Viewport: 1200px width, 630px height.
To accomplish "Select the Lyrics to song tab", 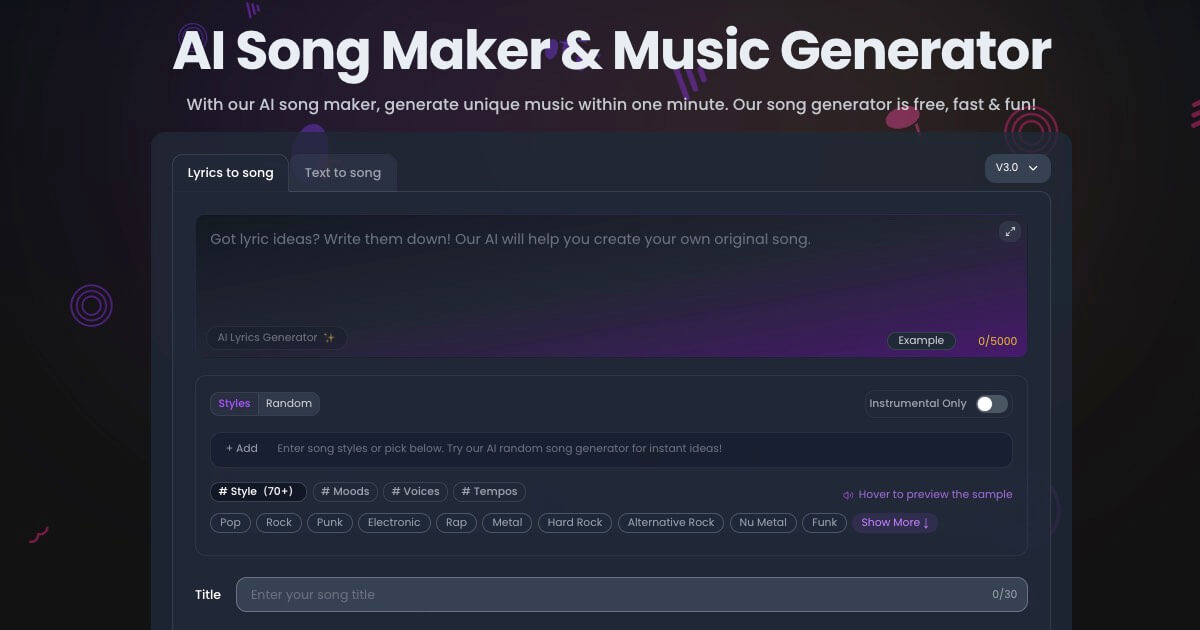I will [x=230, y=172].
